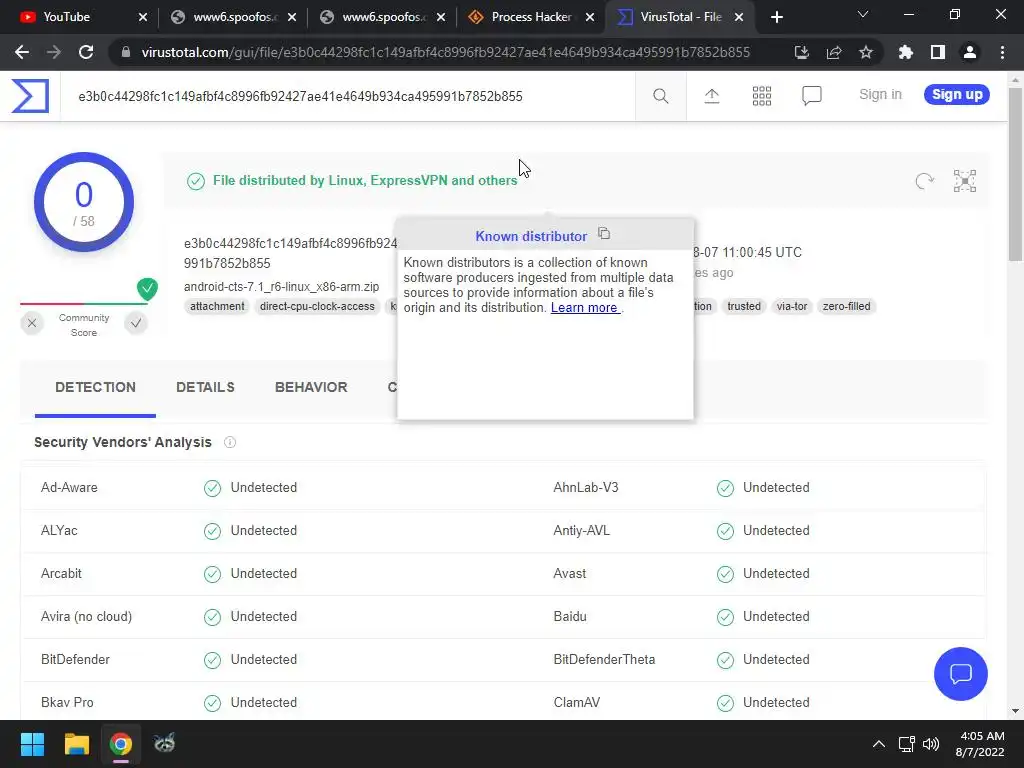The width and height of the screenshot is (1024, 768).
Task: Click the Chrome taskbar icon
Action: pyautogui.click(x=121, y=744)
